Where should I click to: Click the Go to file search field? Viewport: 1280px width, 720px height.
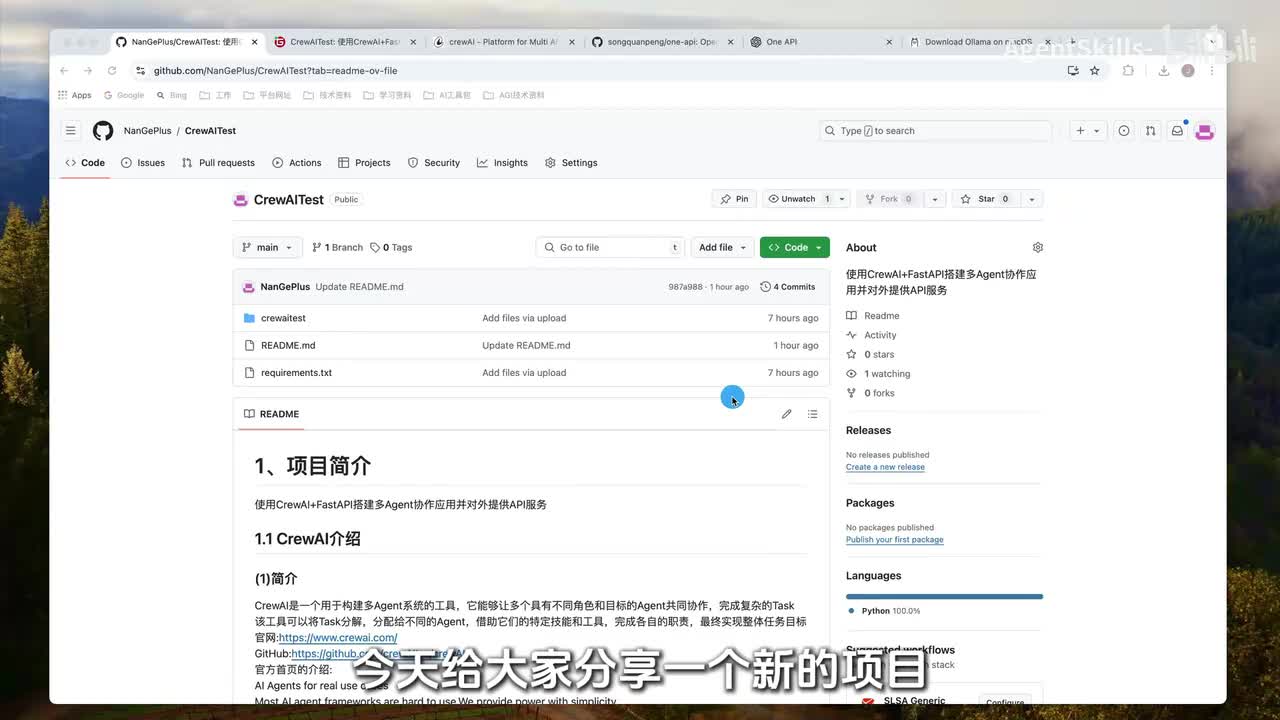[x=610, y=247]
